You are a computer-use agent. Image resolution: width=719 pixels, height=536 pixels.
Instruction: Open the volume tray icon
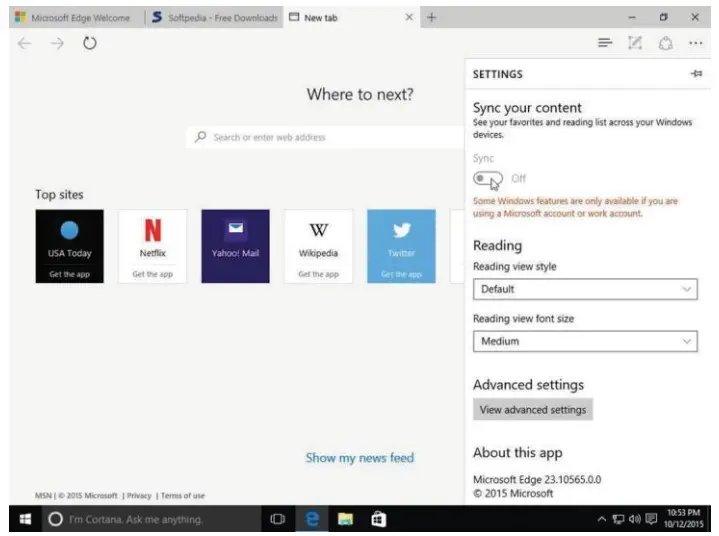pyautogui.click(x=635, y=519)
